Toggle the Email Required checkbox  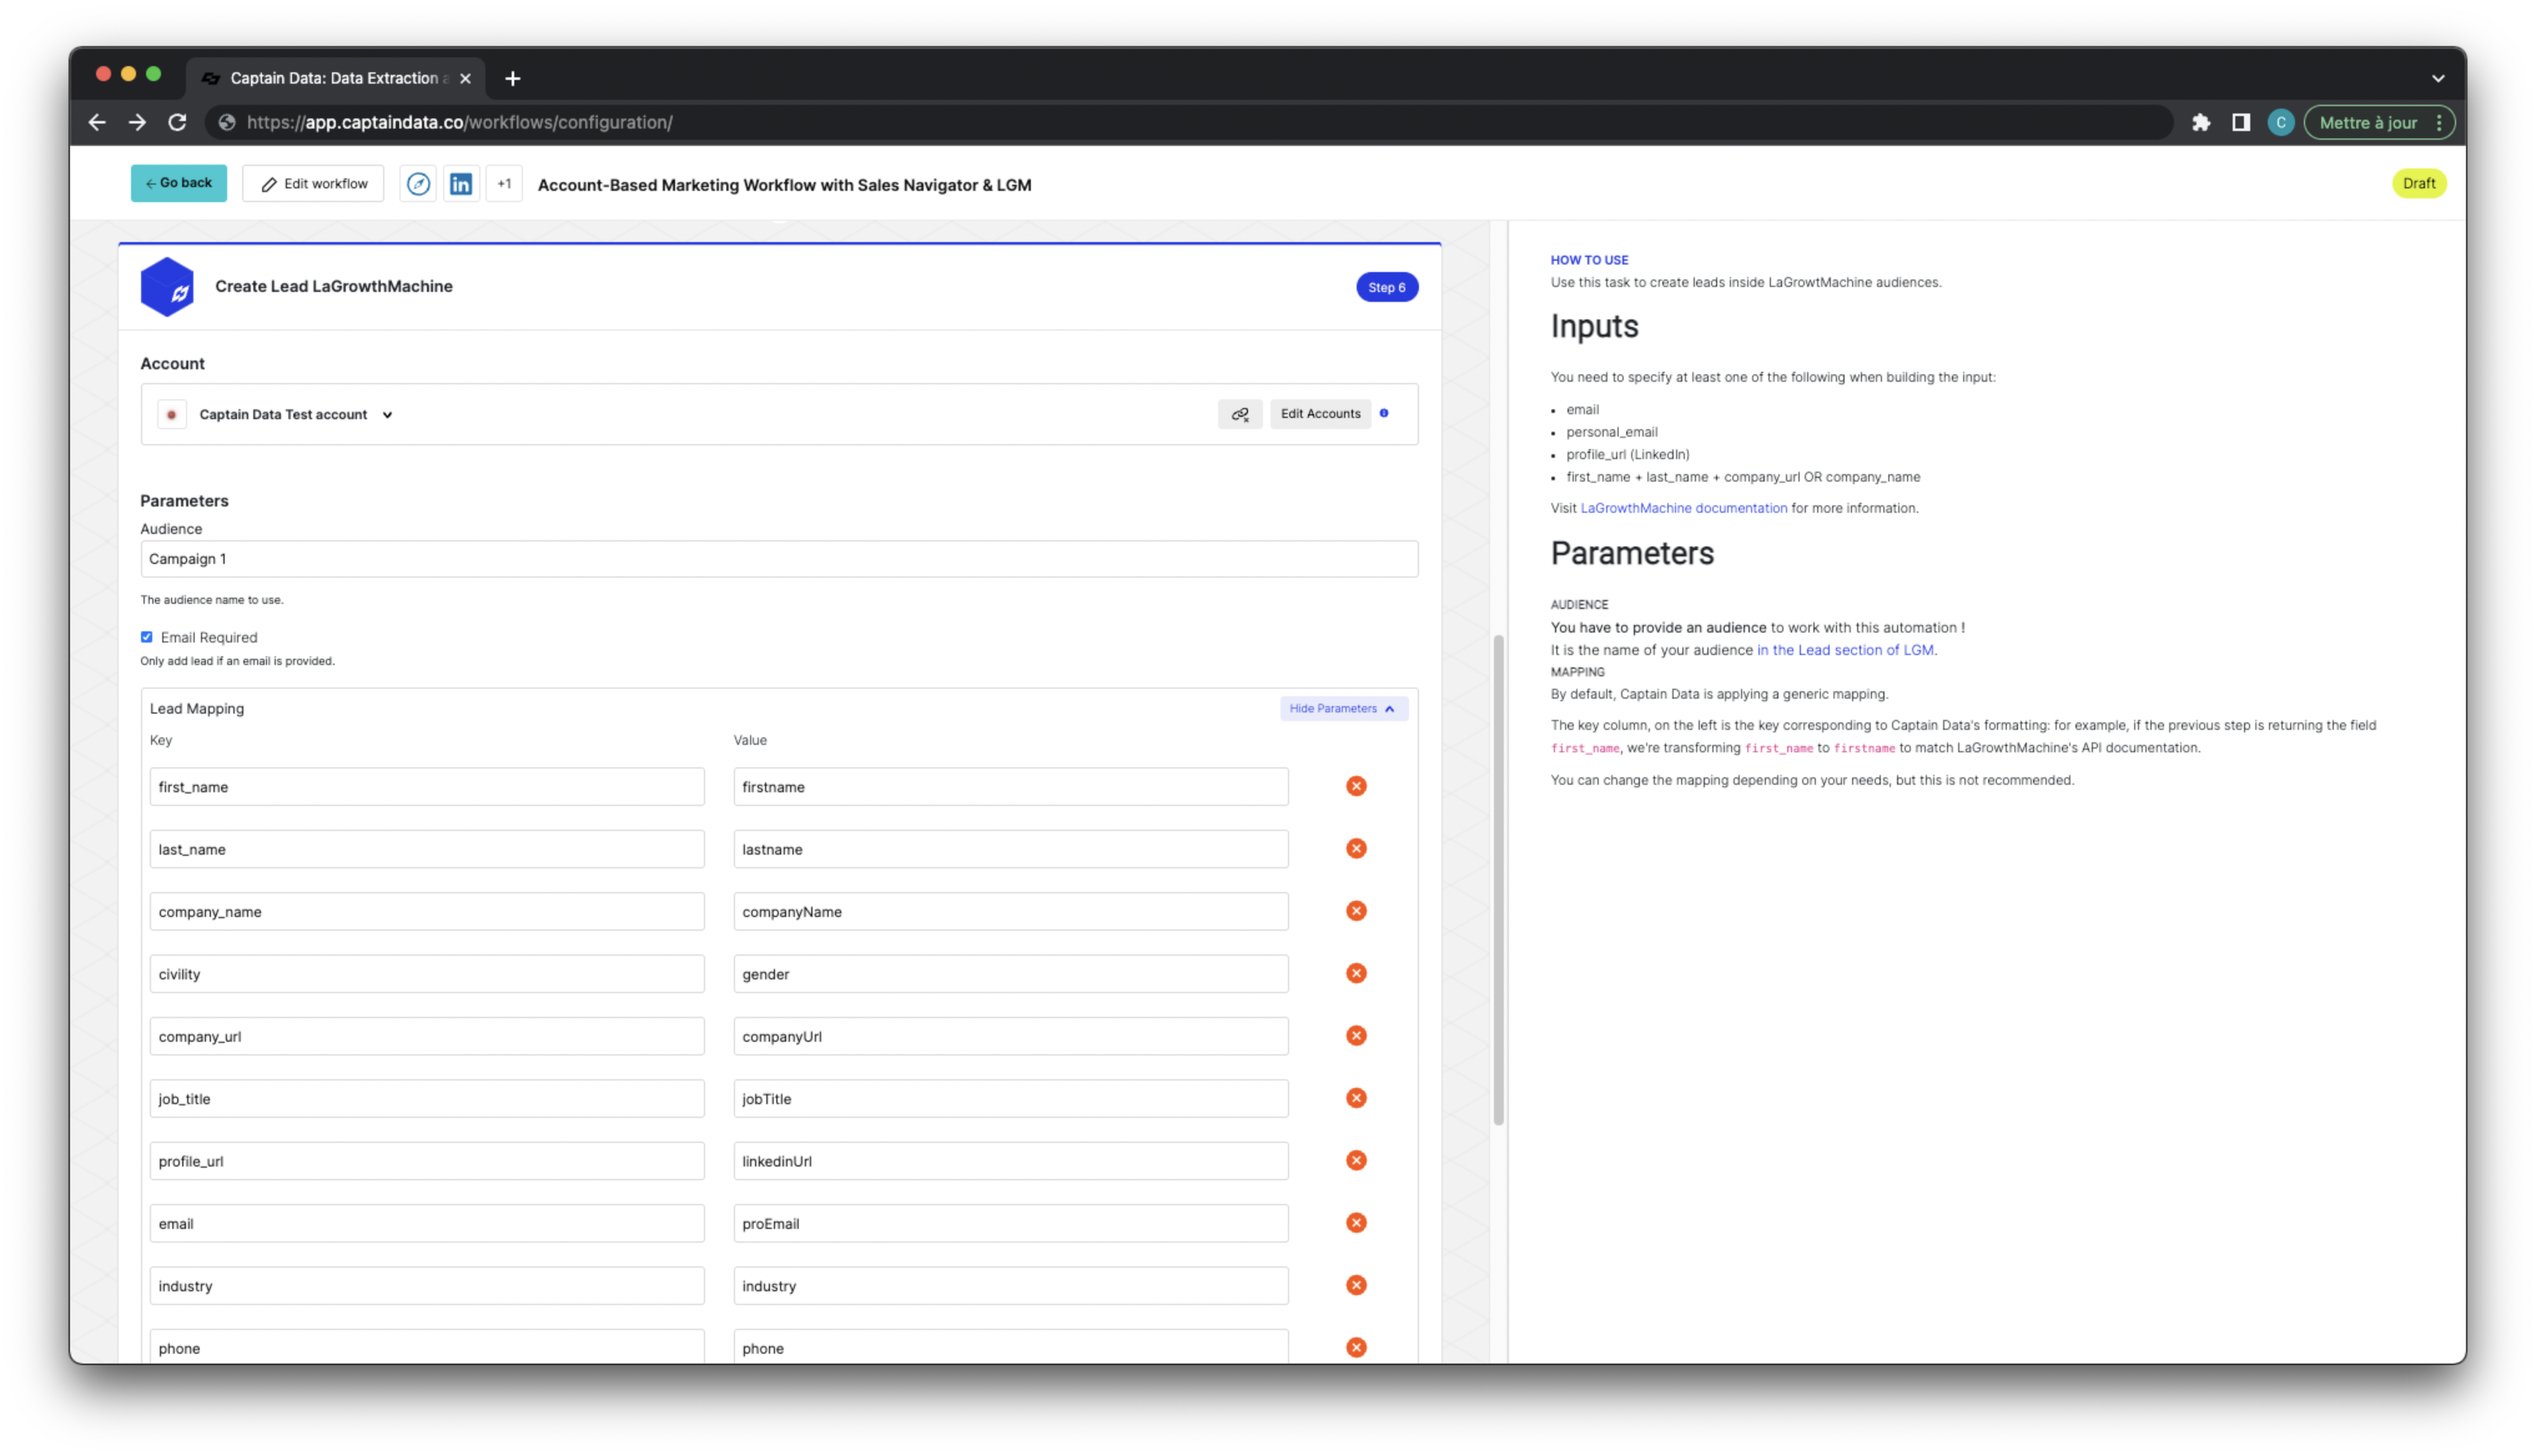click(x=147, y=637)
